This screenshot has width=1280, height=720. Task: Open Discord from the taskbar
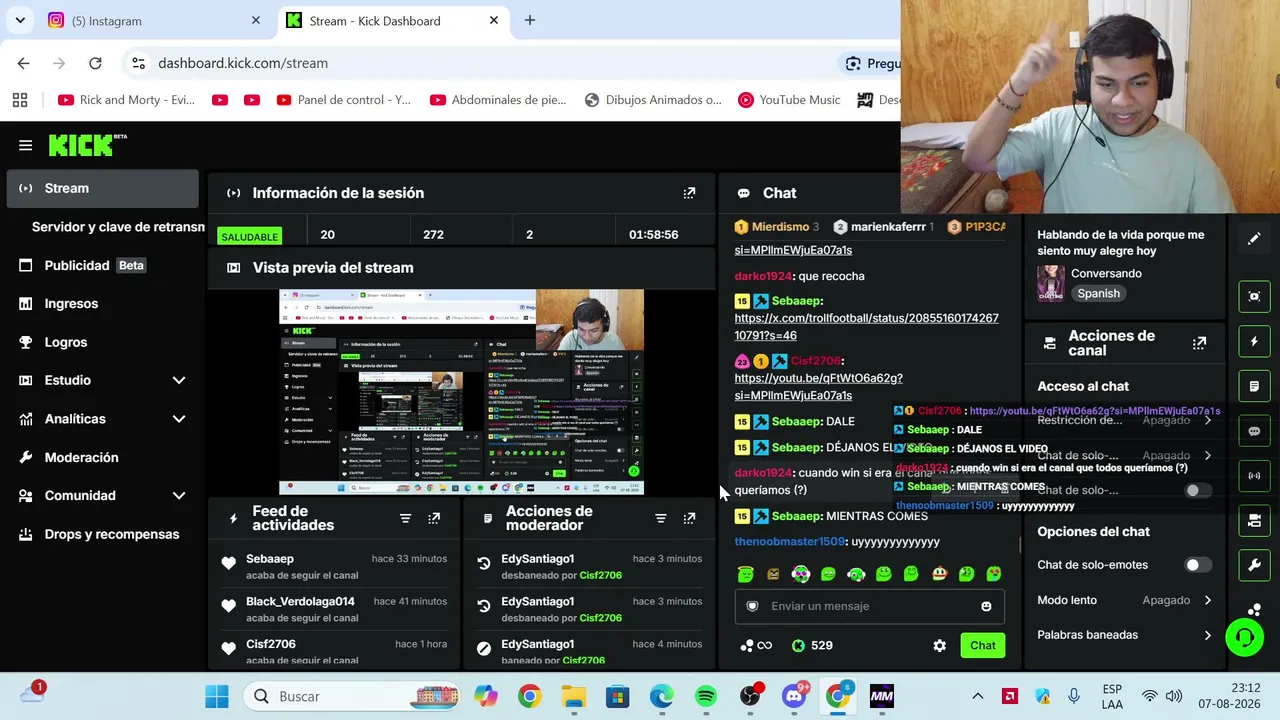pyautogui.click(x=794, y=696)
